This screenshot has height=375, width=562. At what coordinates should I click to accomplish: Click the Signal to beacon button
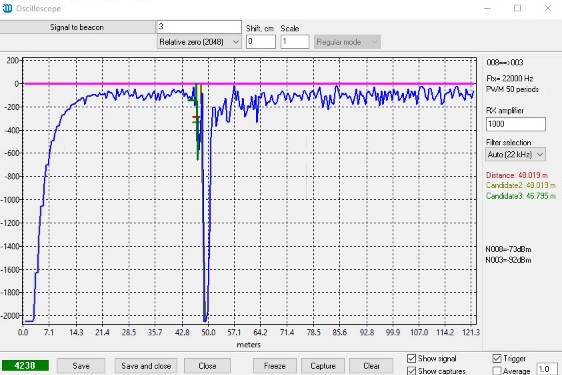(x=77, y=27)
